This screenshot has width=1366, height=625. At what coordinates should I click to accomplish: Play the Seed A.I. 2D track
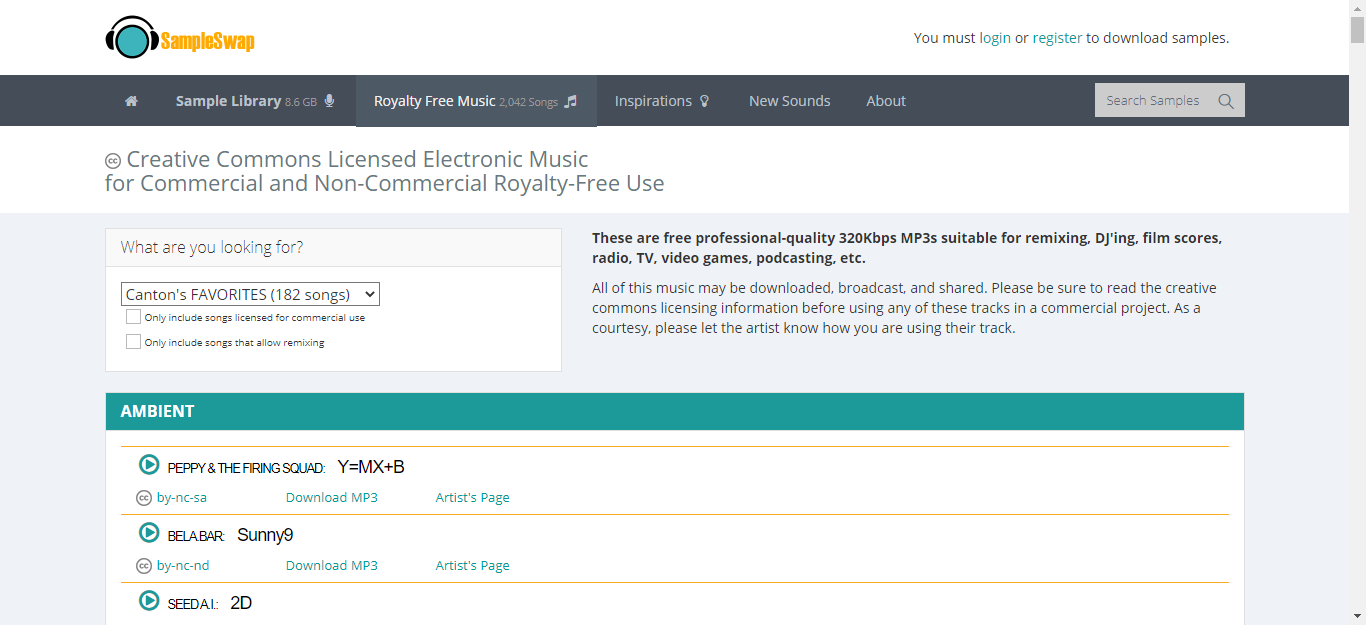click(x=149, y=601)
